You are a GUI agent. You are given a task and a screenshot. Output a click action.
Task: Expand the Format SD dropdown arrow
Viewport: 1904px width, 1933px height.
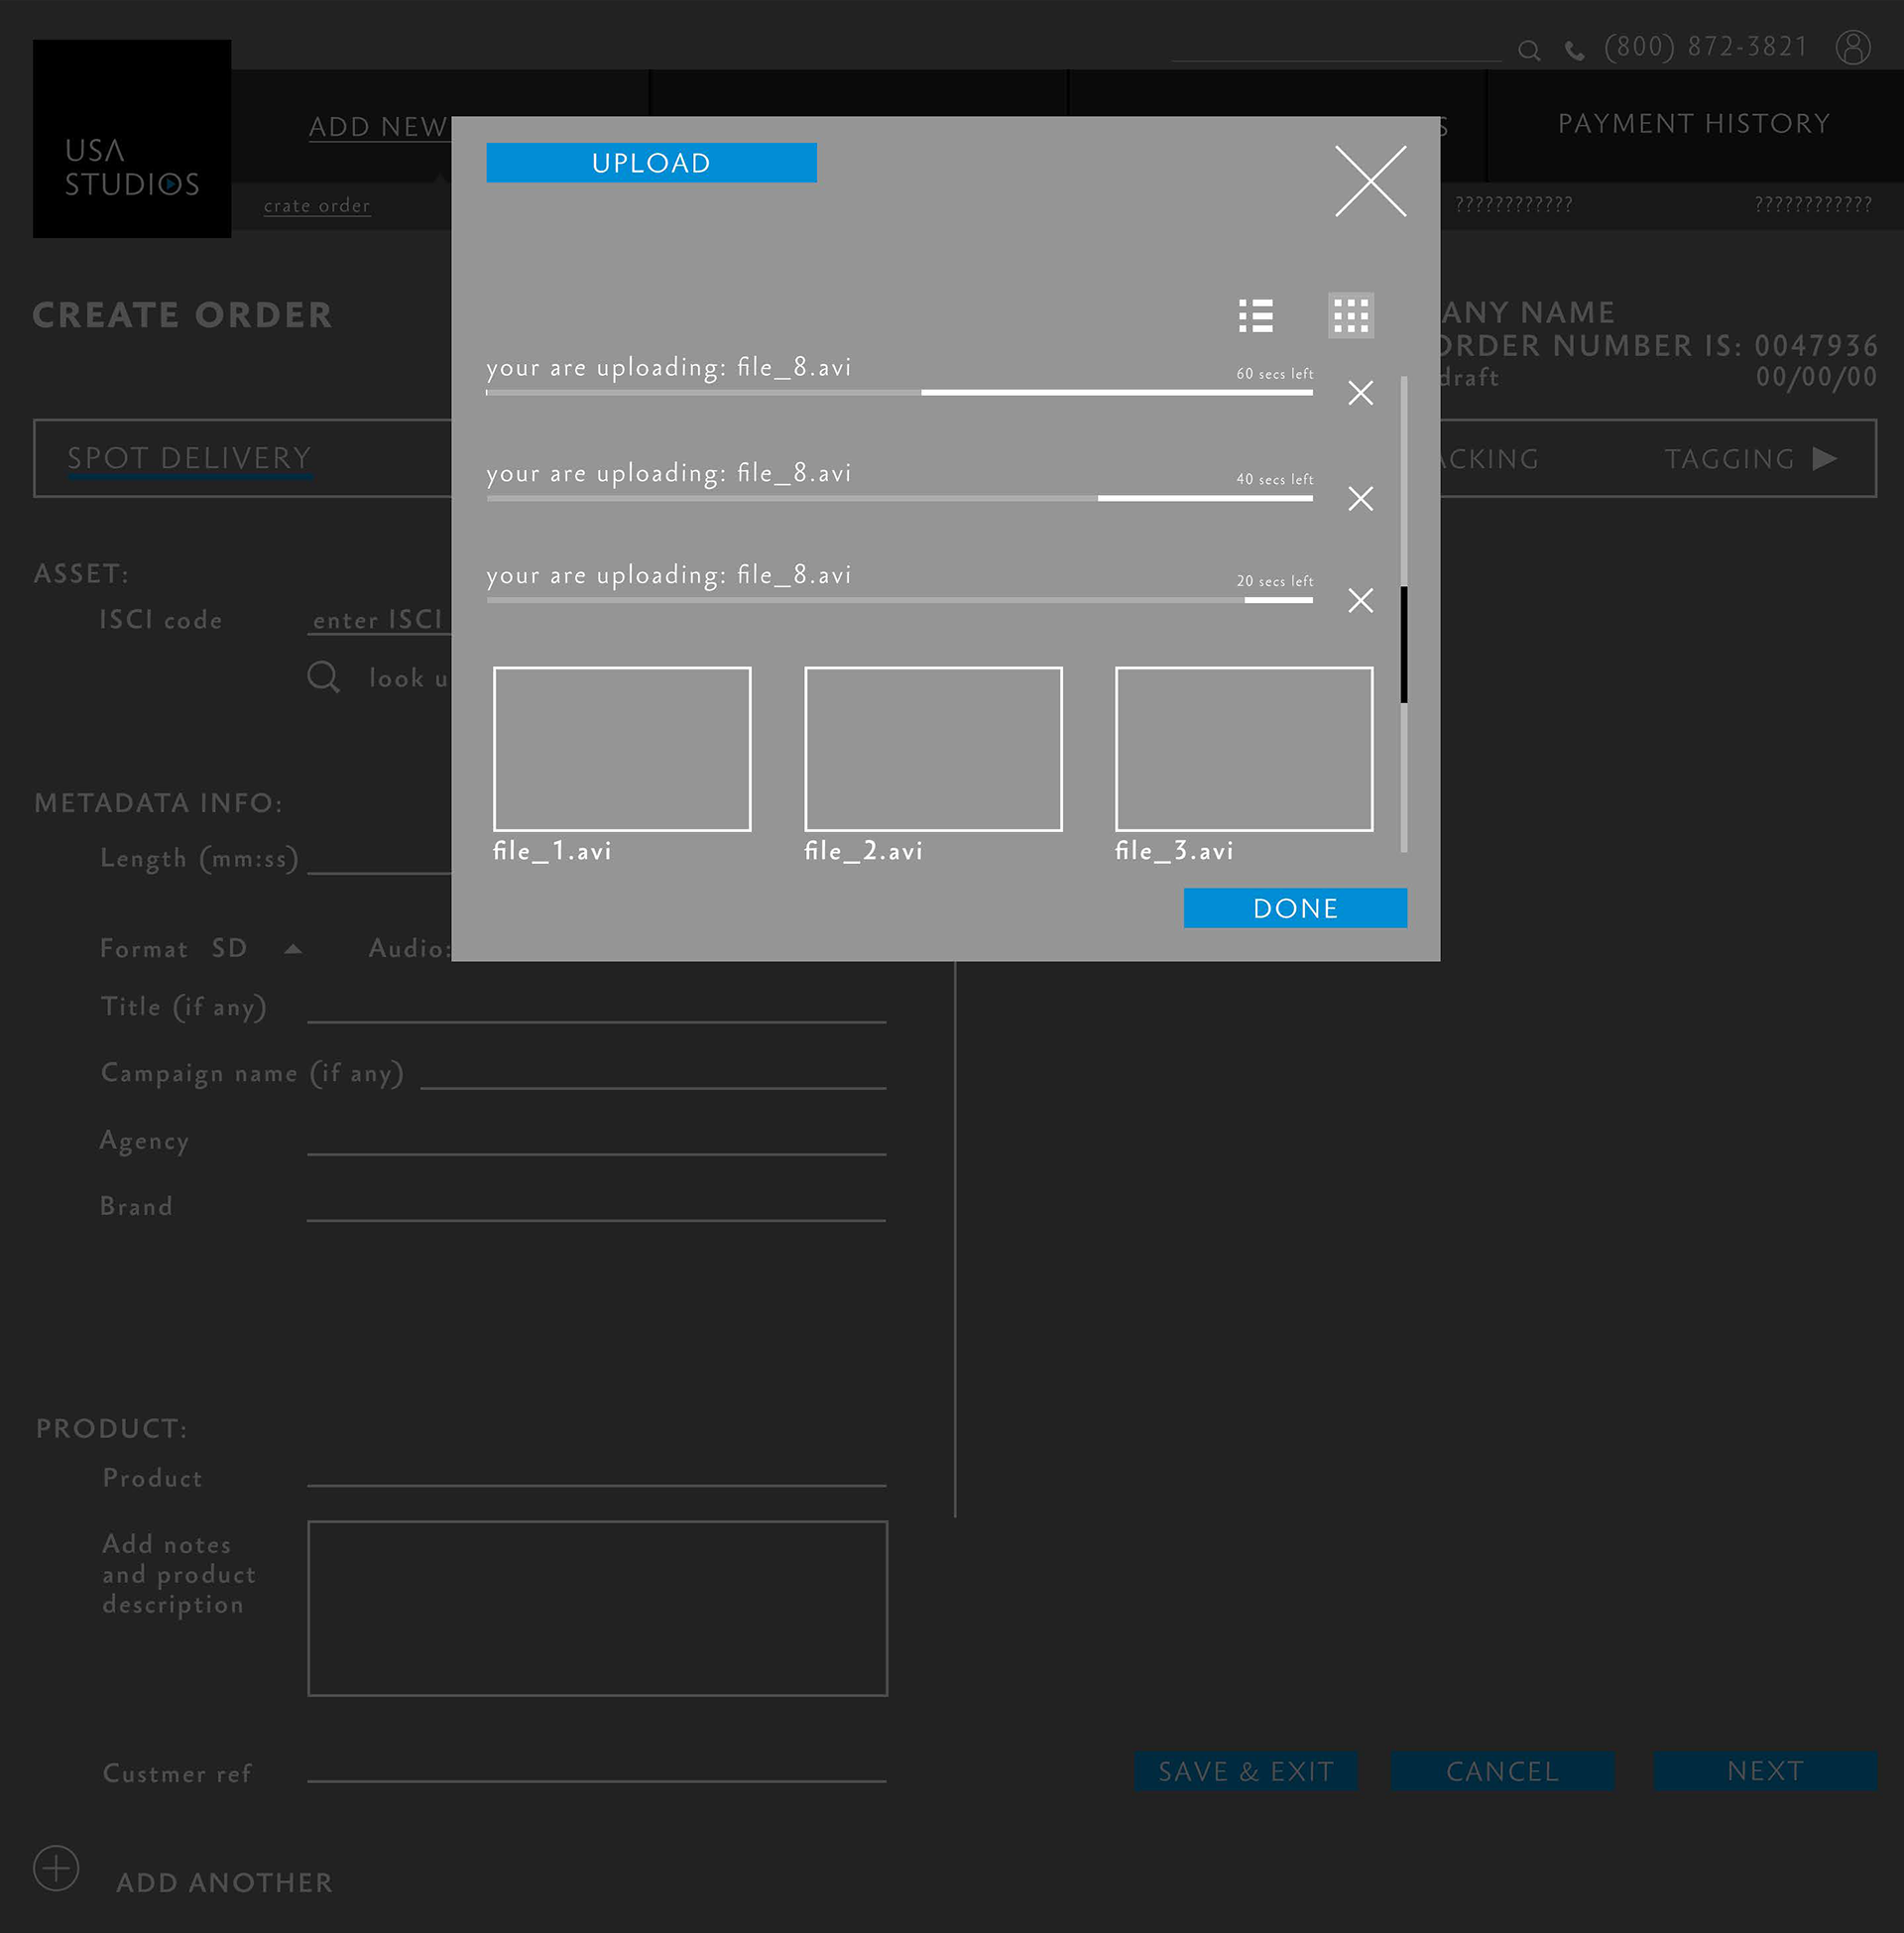293,949
